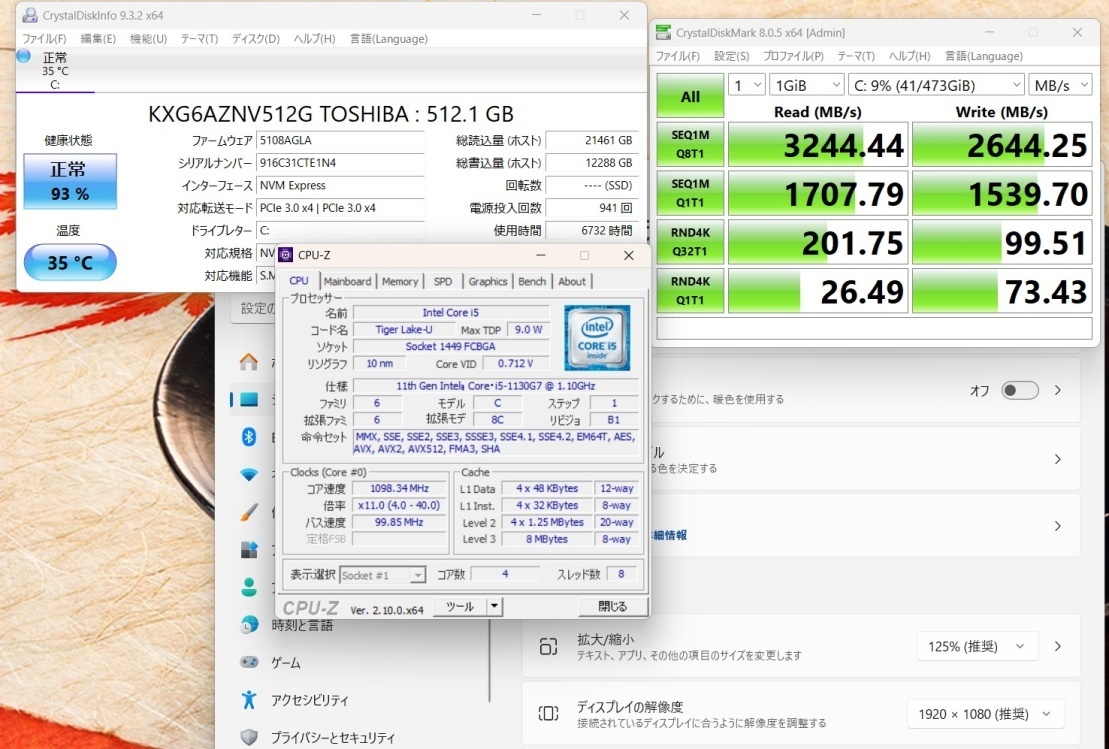Screen dimensions: 1109x749
Task: Open the テーマ menu in CrystalDiskMark
Action: 856,56
